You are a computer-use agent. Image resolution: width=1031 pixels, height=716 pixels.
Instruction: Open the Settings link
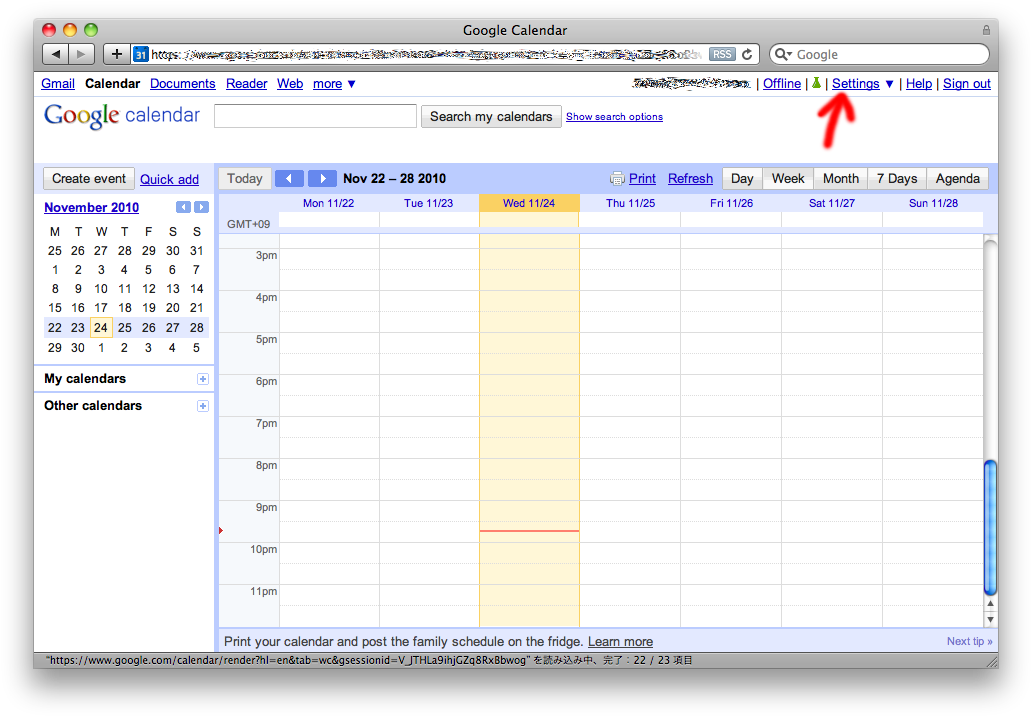[x=855, y=84]
